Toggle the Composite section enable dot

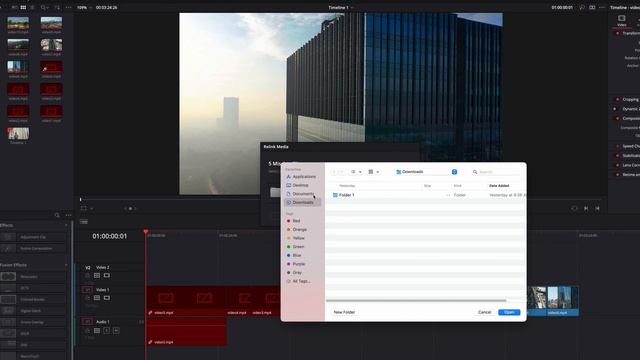617,118
